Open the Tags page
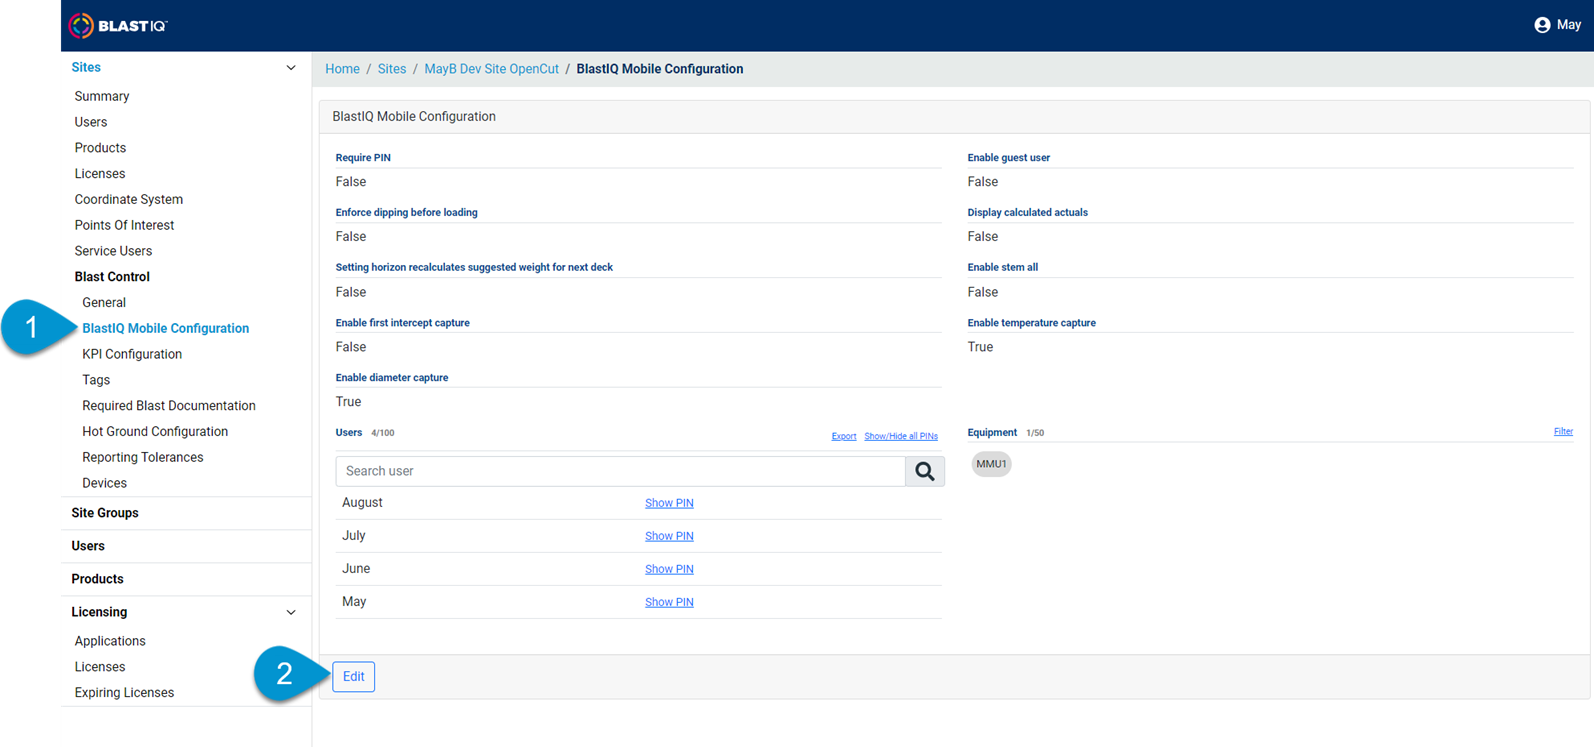This screenshot has height=747, width=1594. (96, 380)
